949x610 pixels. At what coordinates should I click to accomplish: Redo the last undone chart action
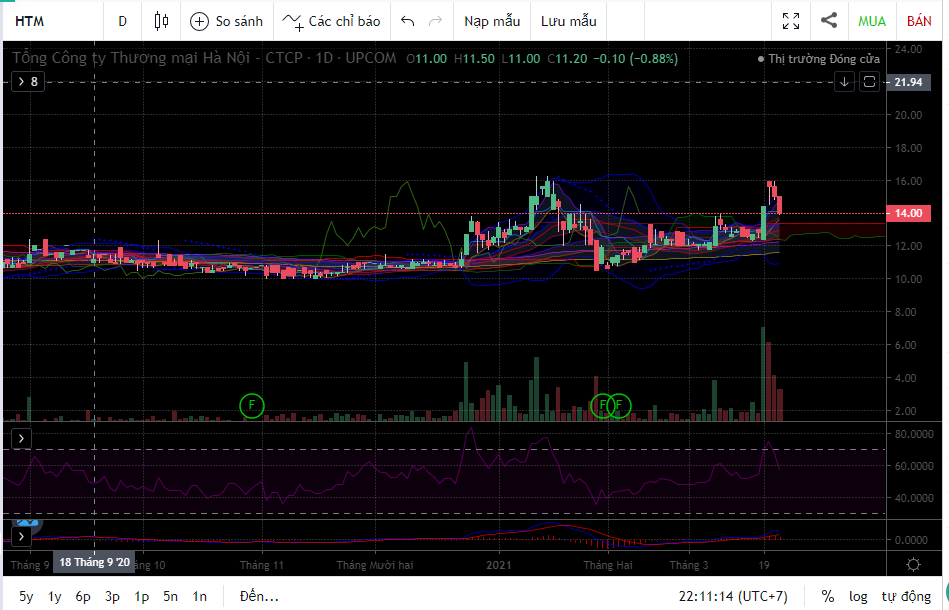click(x=435, y=21)
